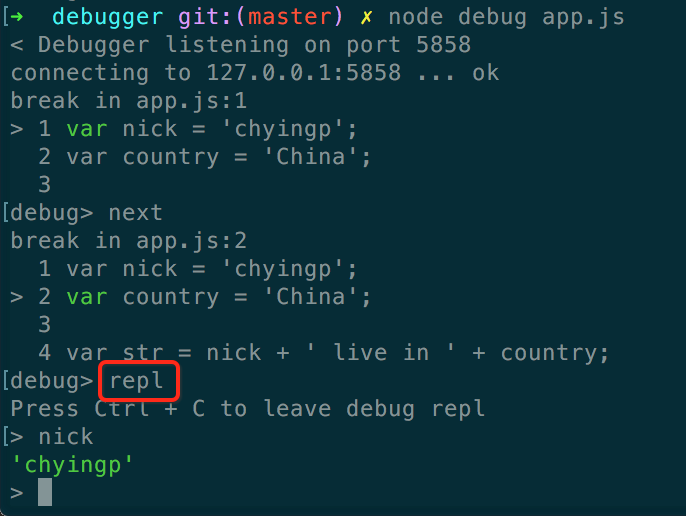Click 'break in app.js:1' text
686x516 pixels.
point(129,102)
